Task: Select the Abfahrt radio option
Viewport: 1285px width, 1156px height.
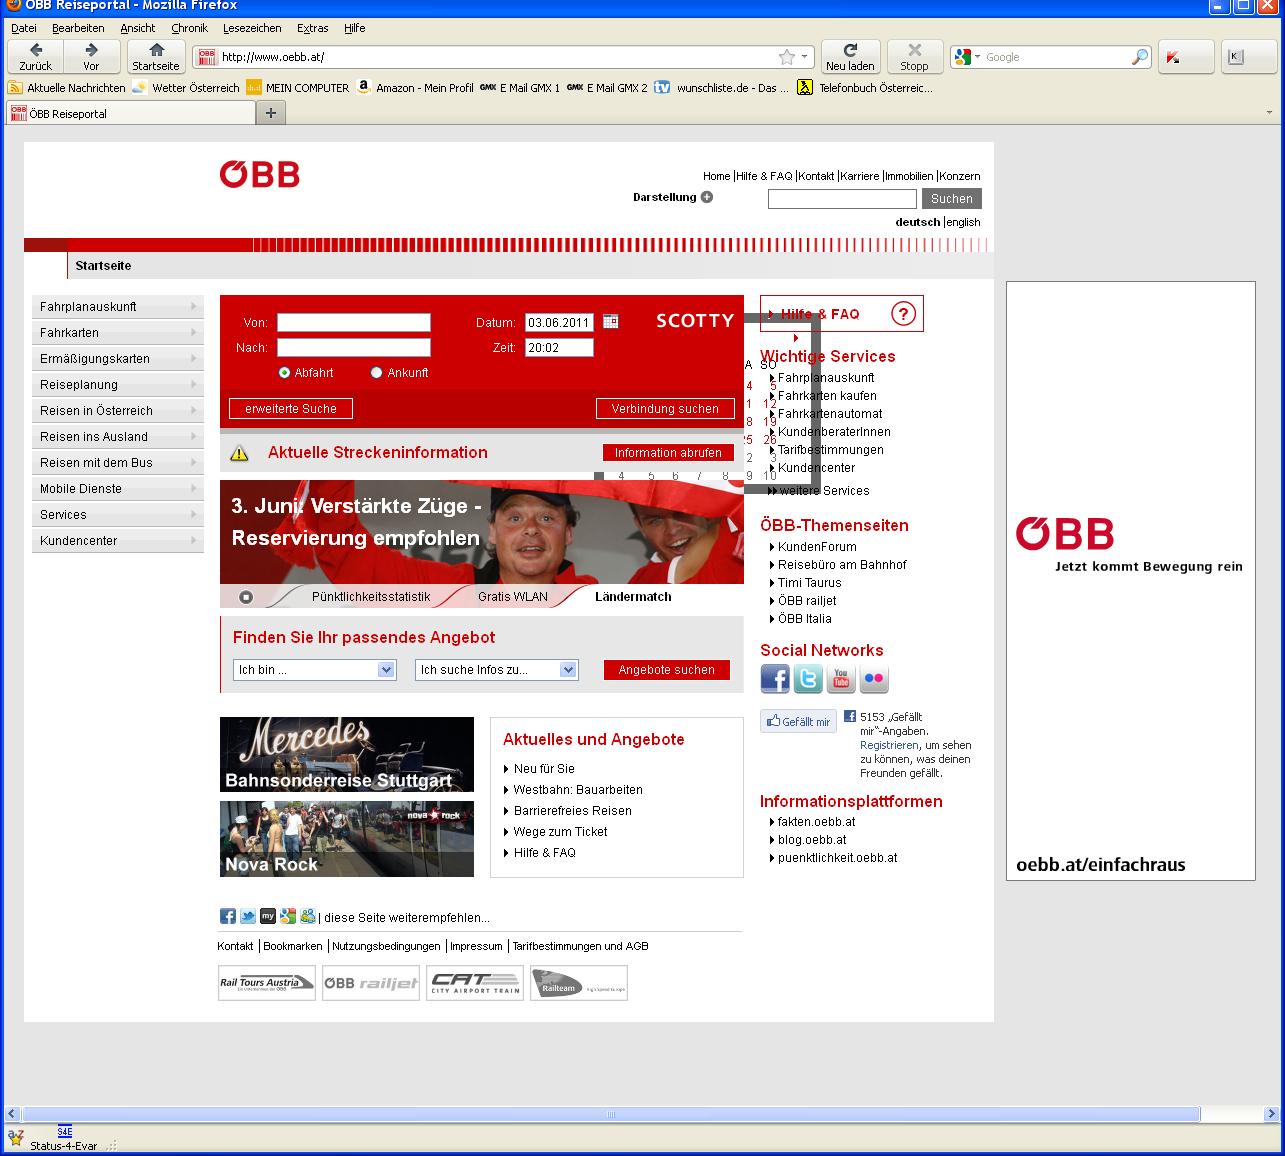Action: (x=285, y=373)
